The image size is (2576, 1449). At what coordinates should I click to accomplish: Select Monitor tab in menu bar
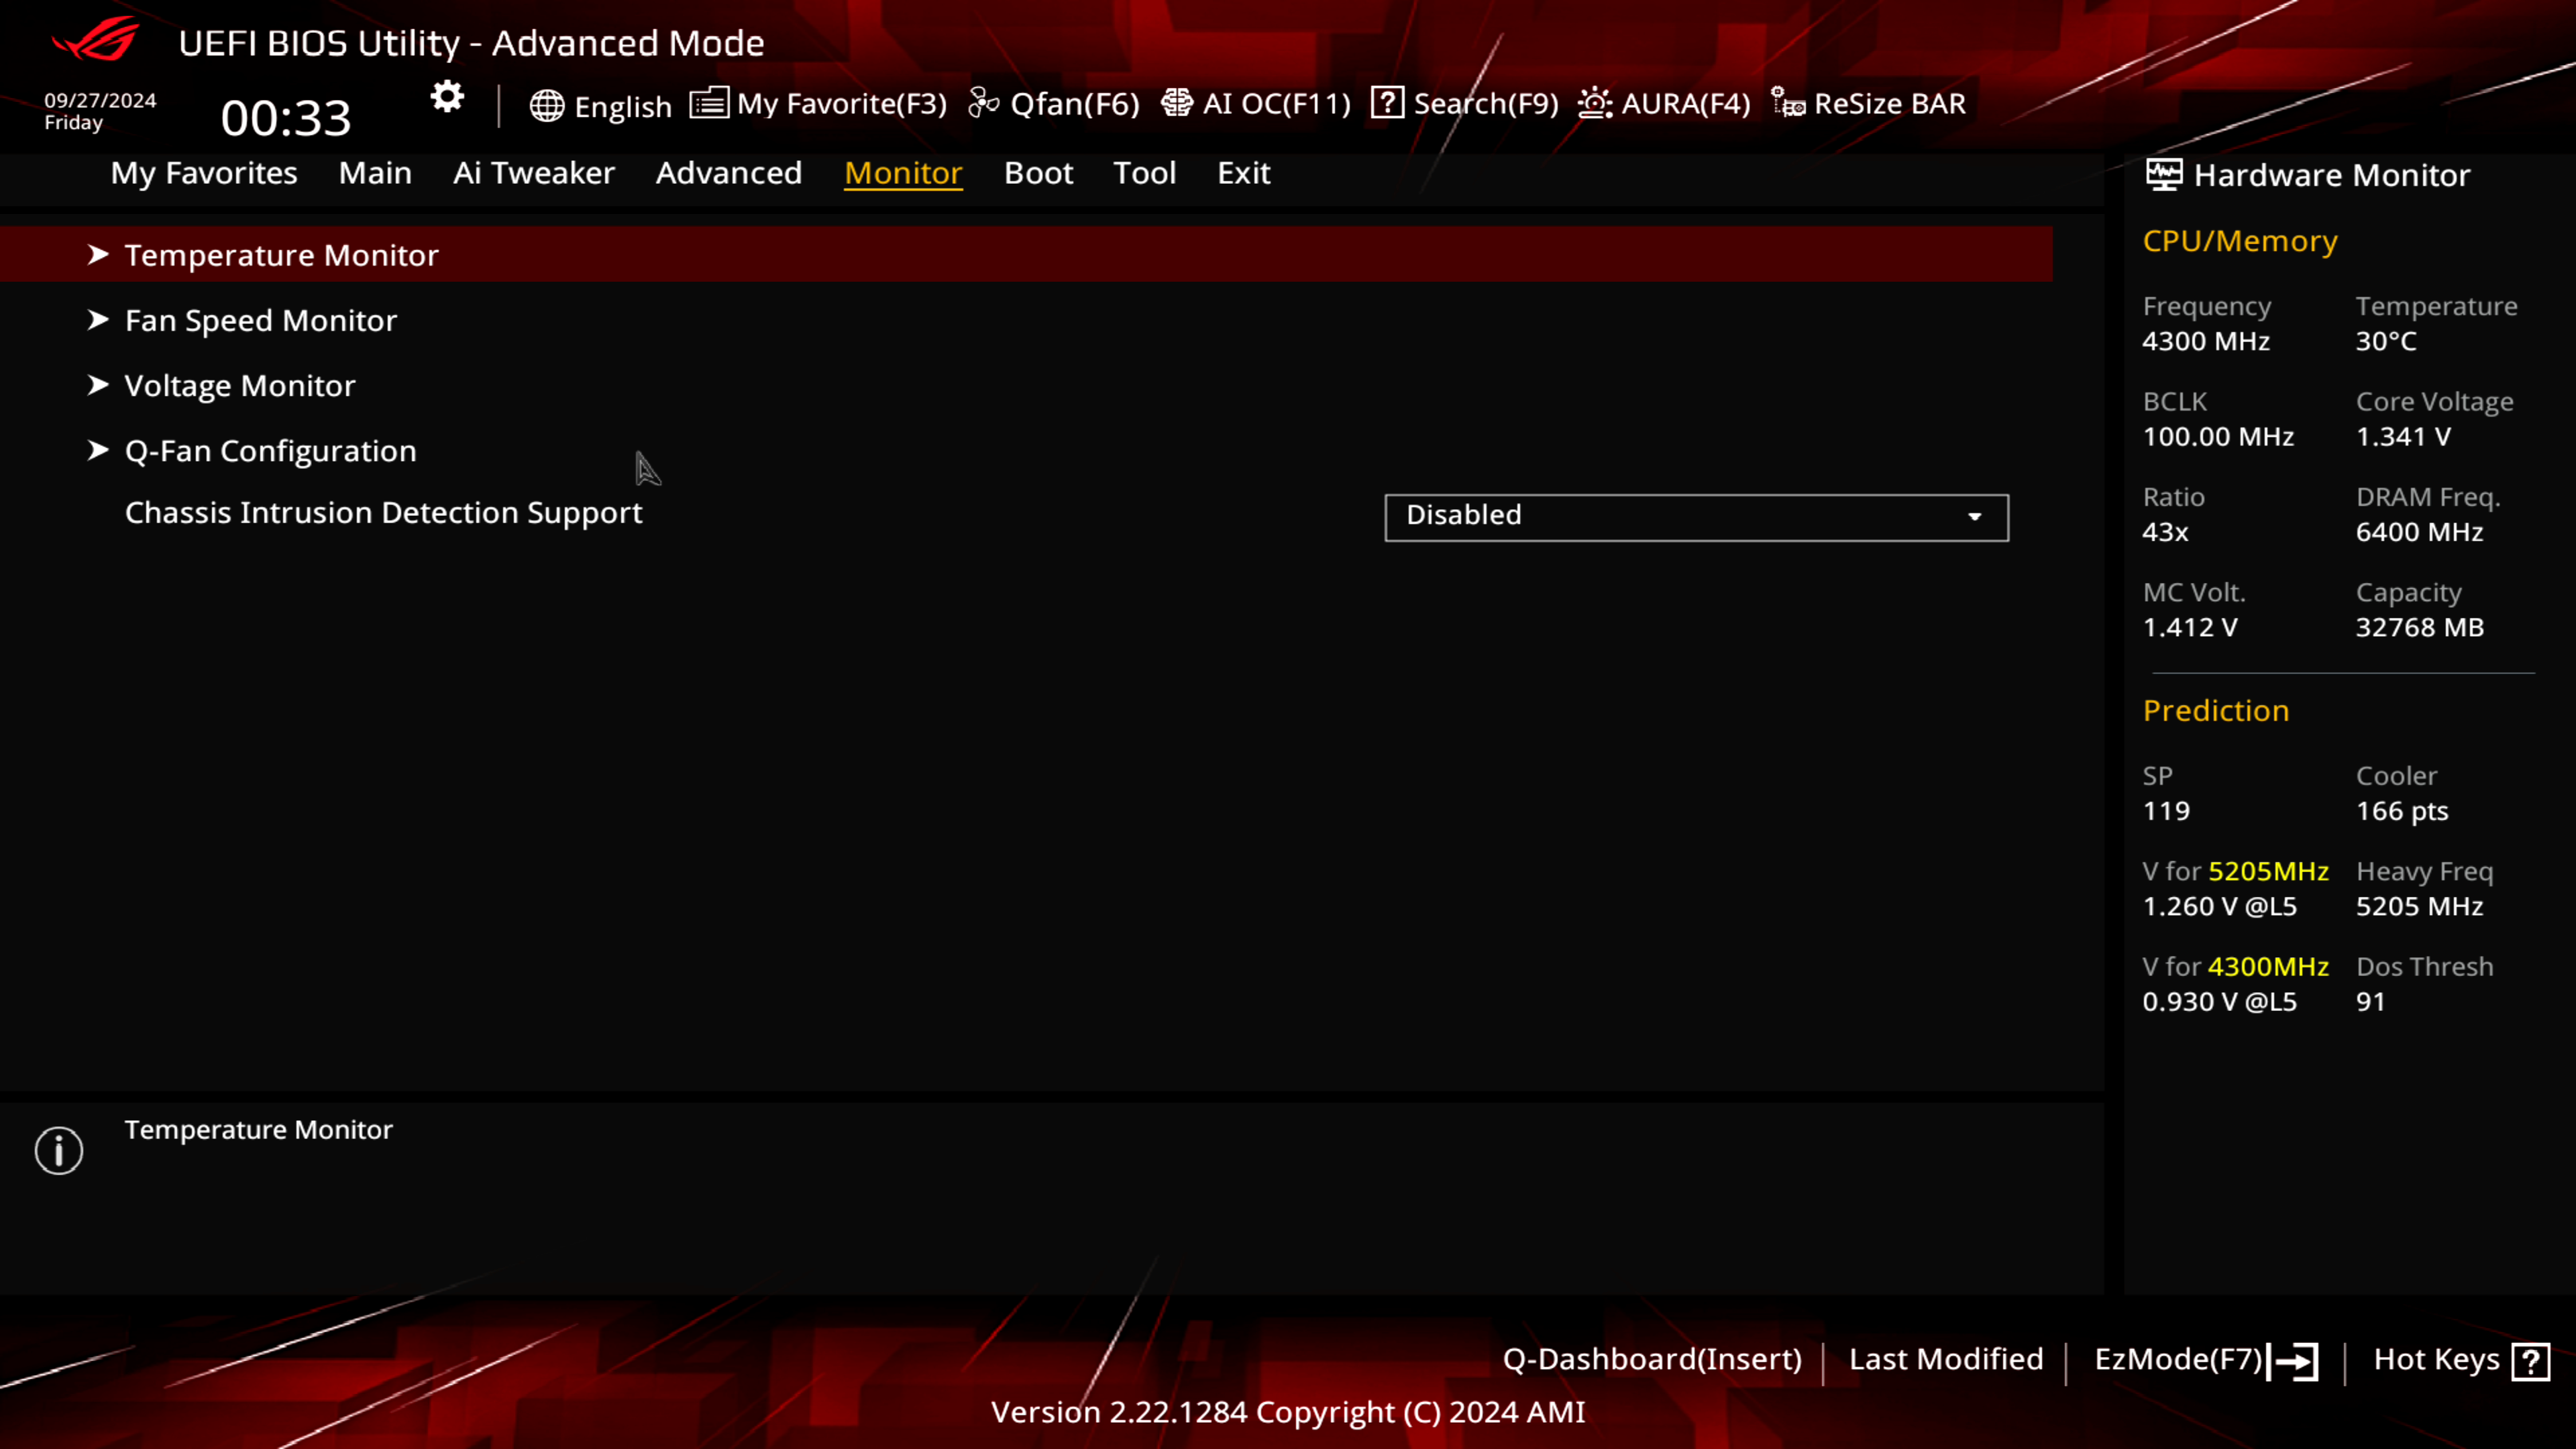click(902, 172)
